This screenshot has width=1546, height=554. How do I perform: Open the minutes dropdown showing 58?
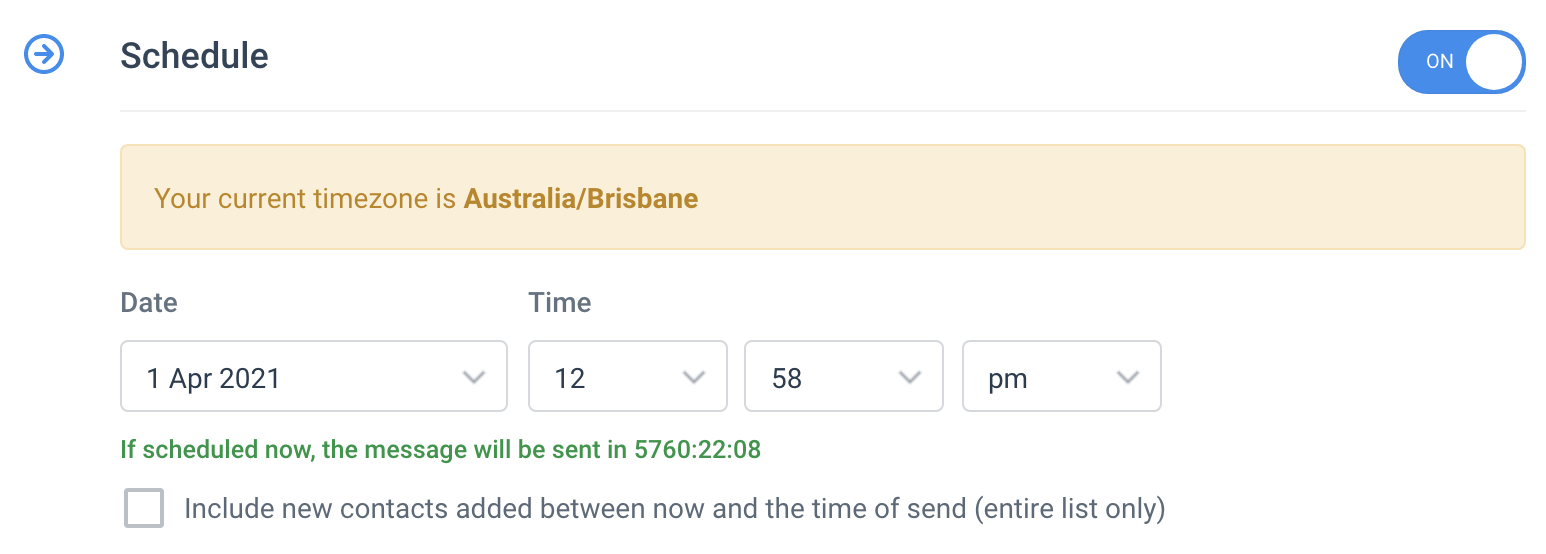point(844,376)
